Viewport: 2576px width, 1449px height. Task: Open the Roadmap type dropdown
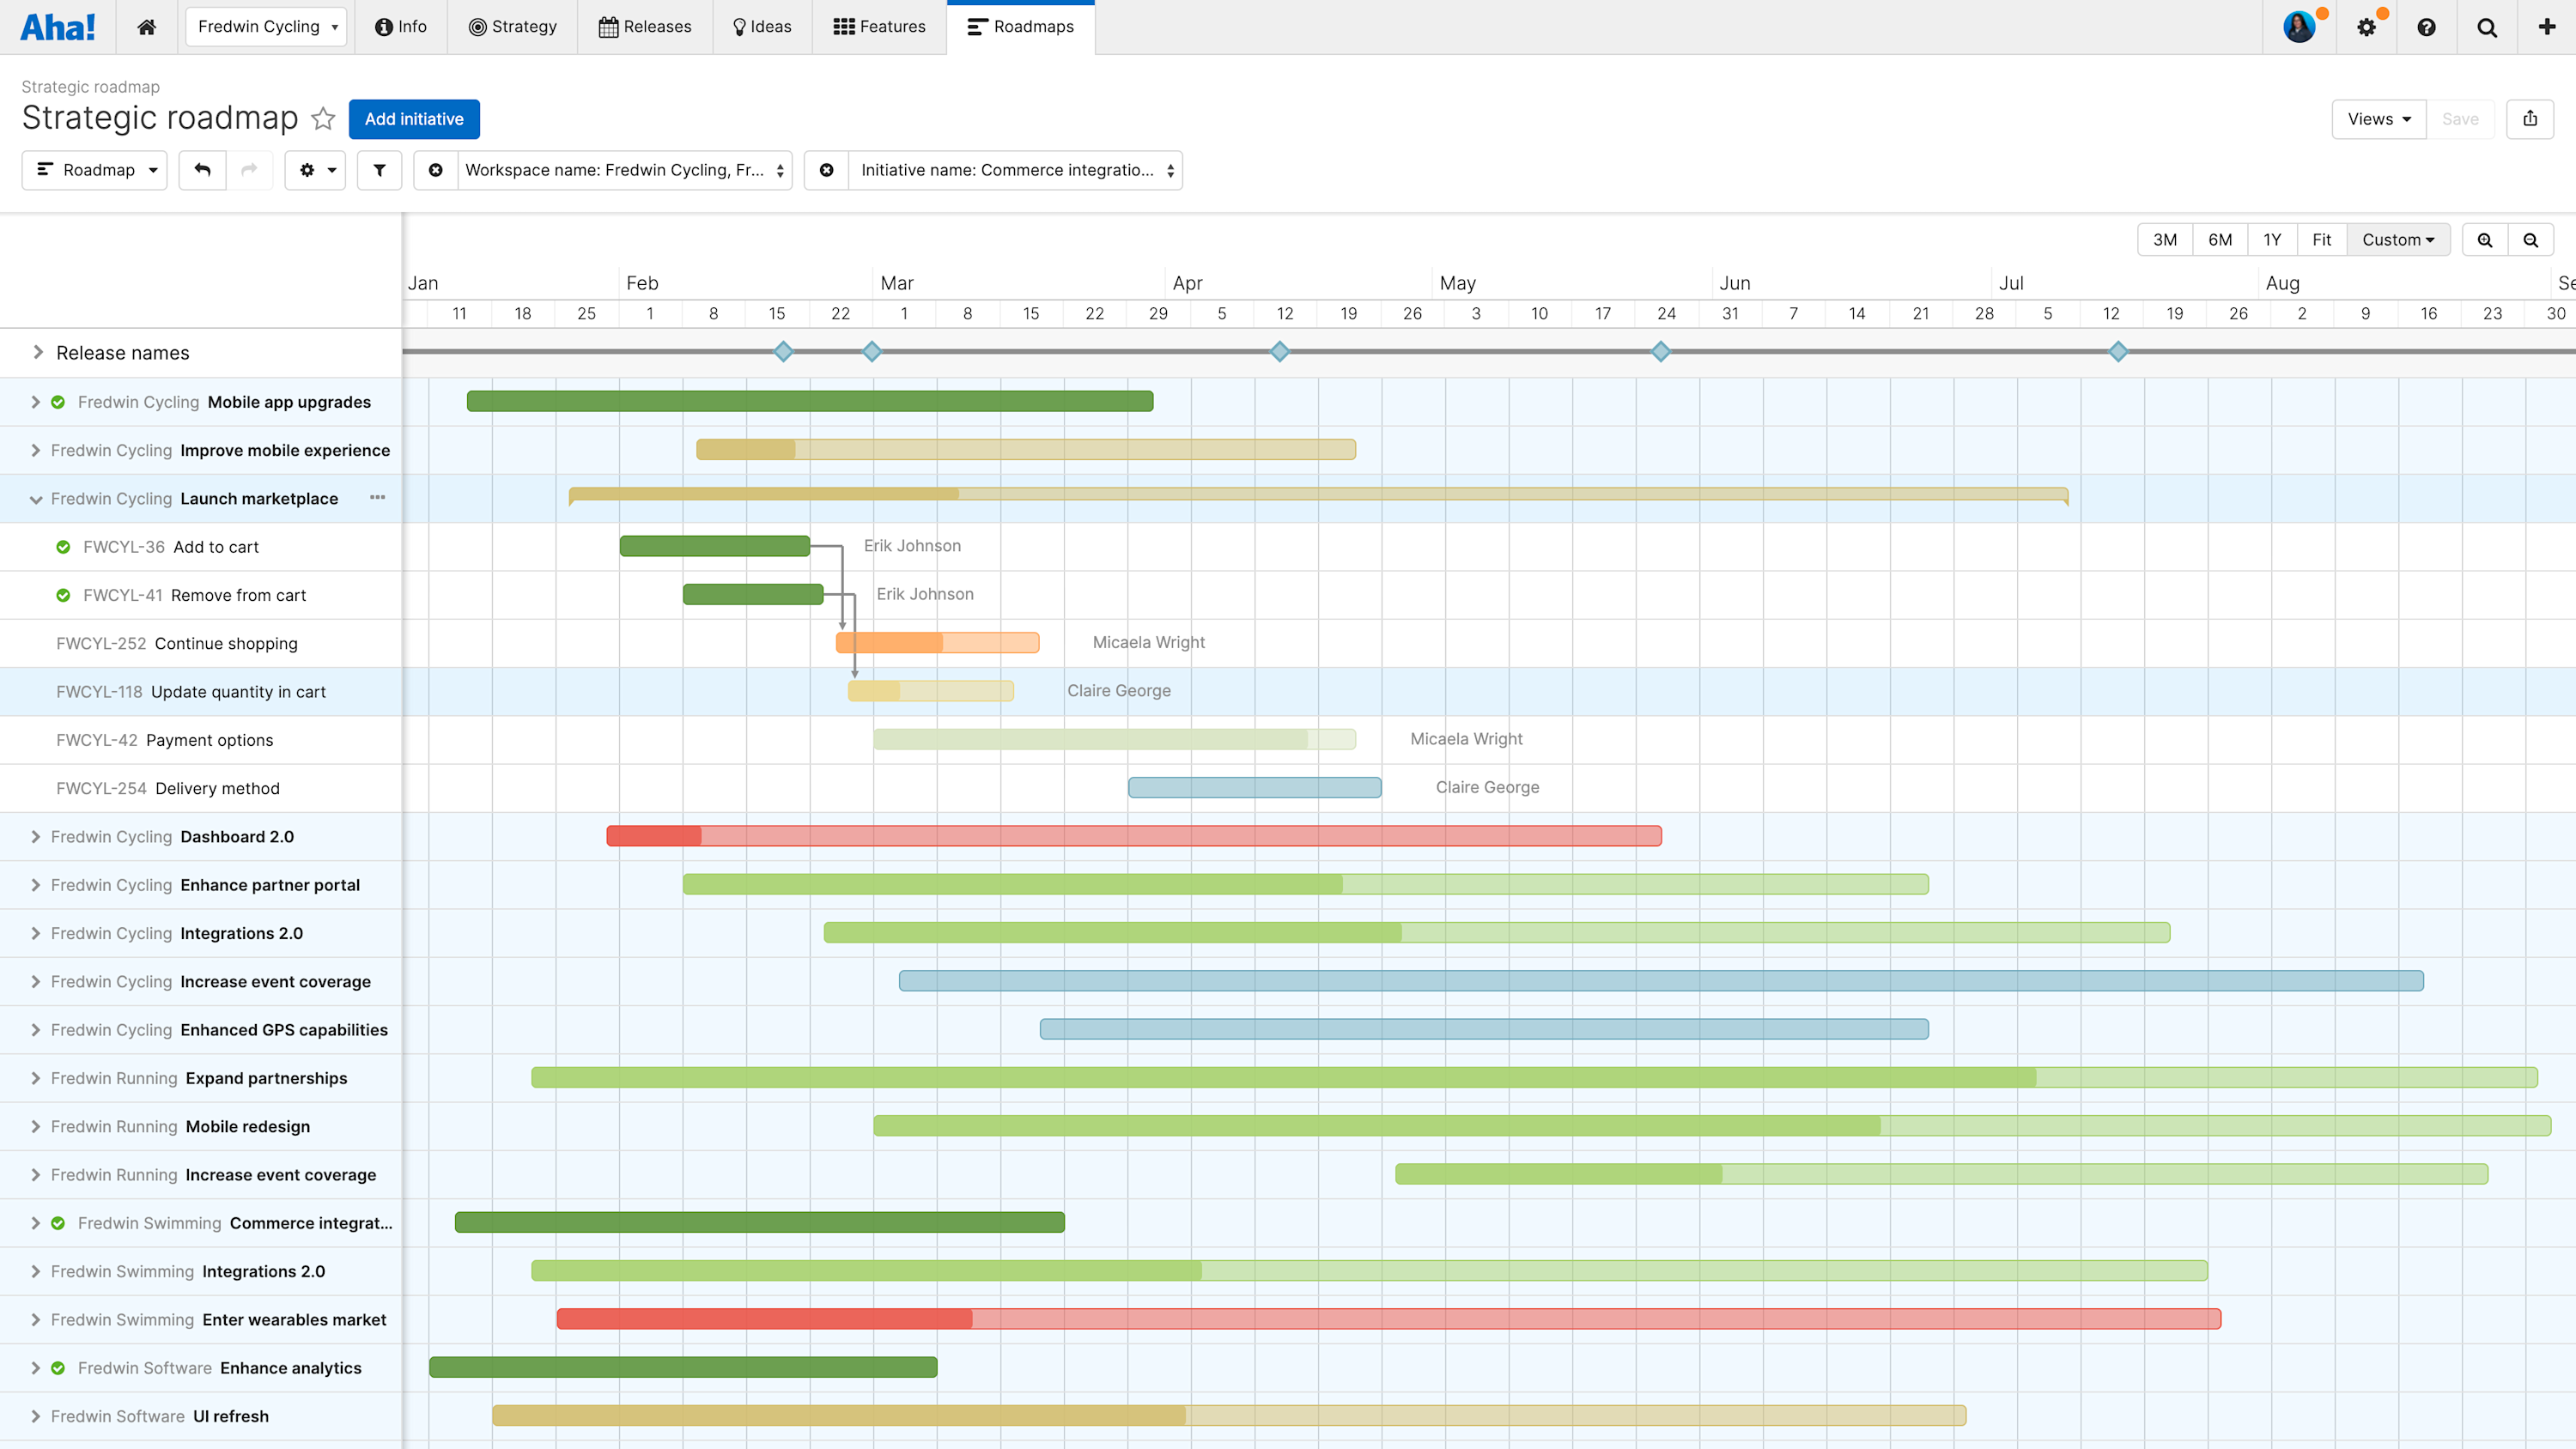95,170
